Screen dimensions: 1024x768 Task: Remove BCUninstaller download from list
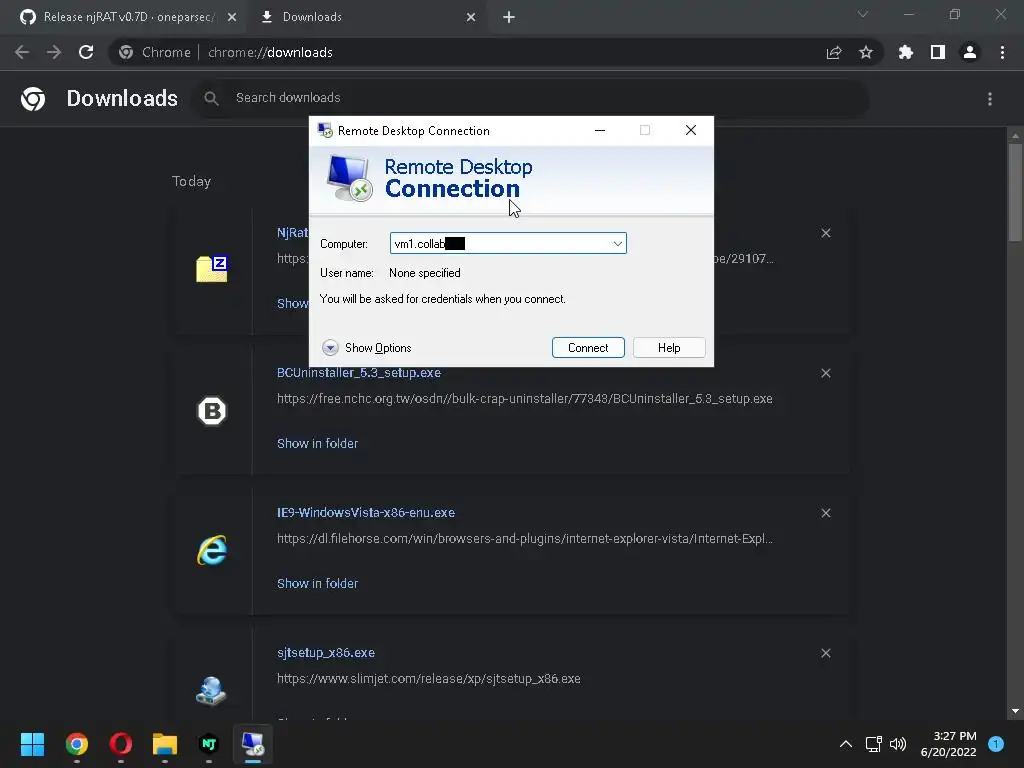coord(826,373)
